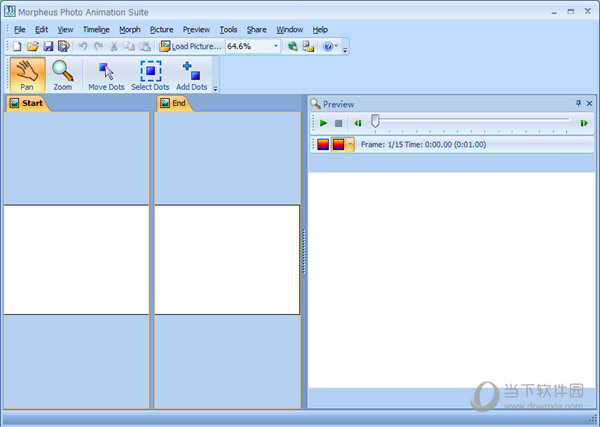Switch to the End picture tab
This screenshot has width=600, height=427.
tap(173, 103)
